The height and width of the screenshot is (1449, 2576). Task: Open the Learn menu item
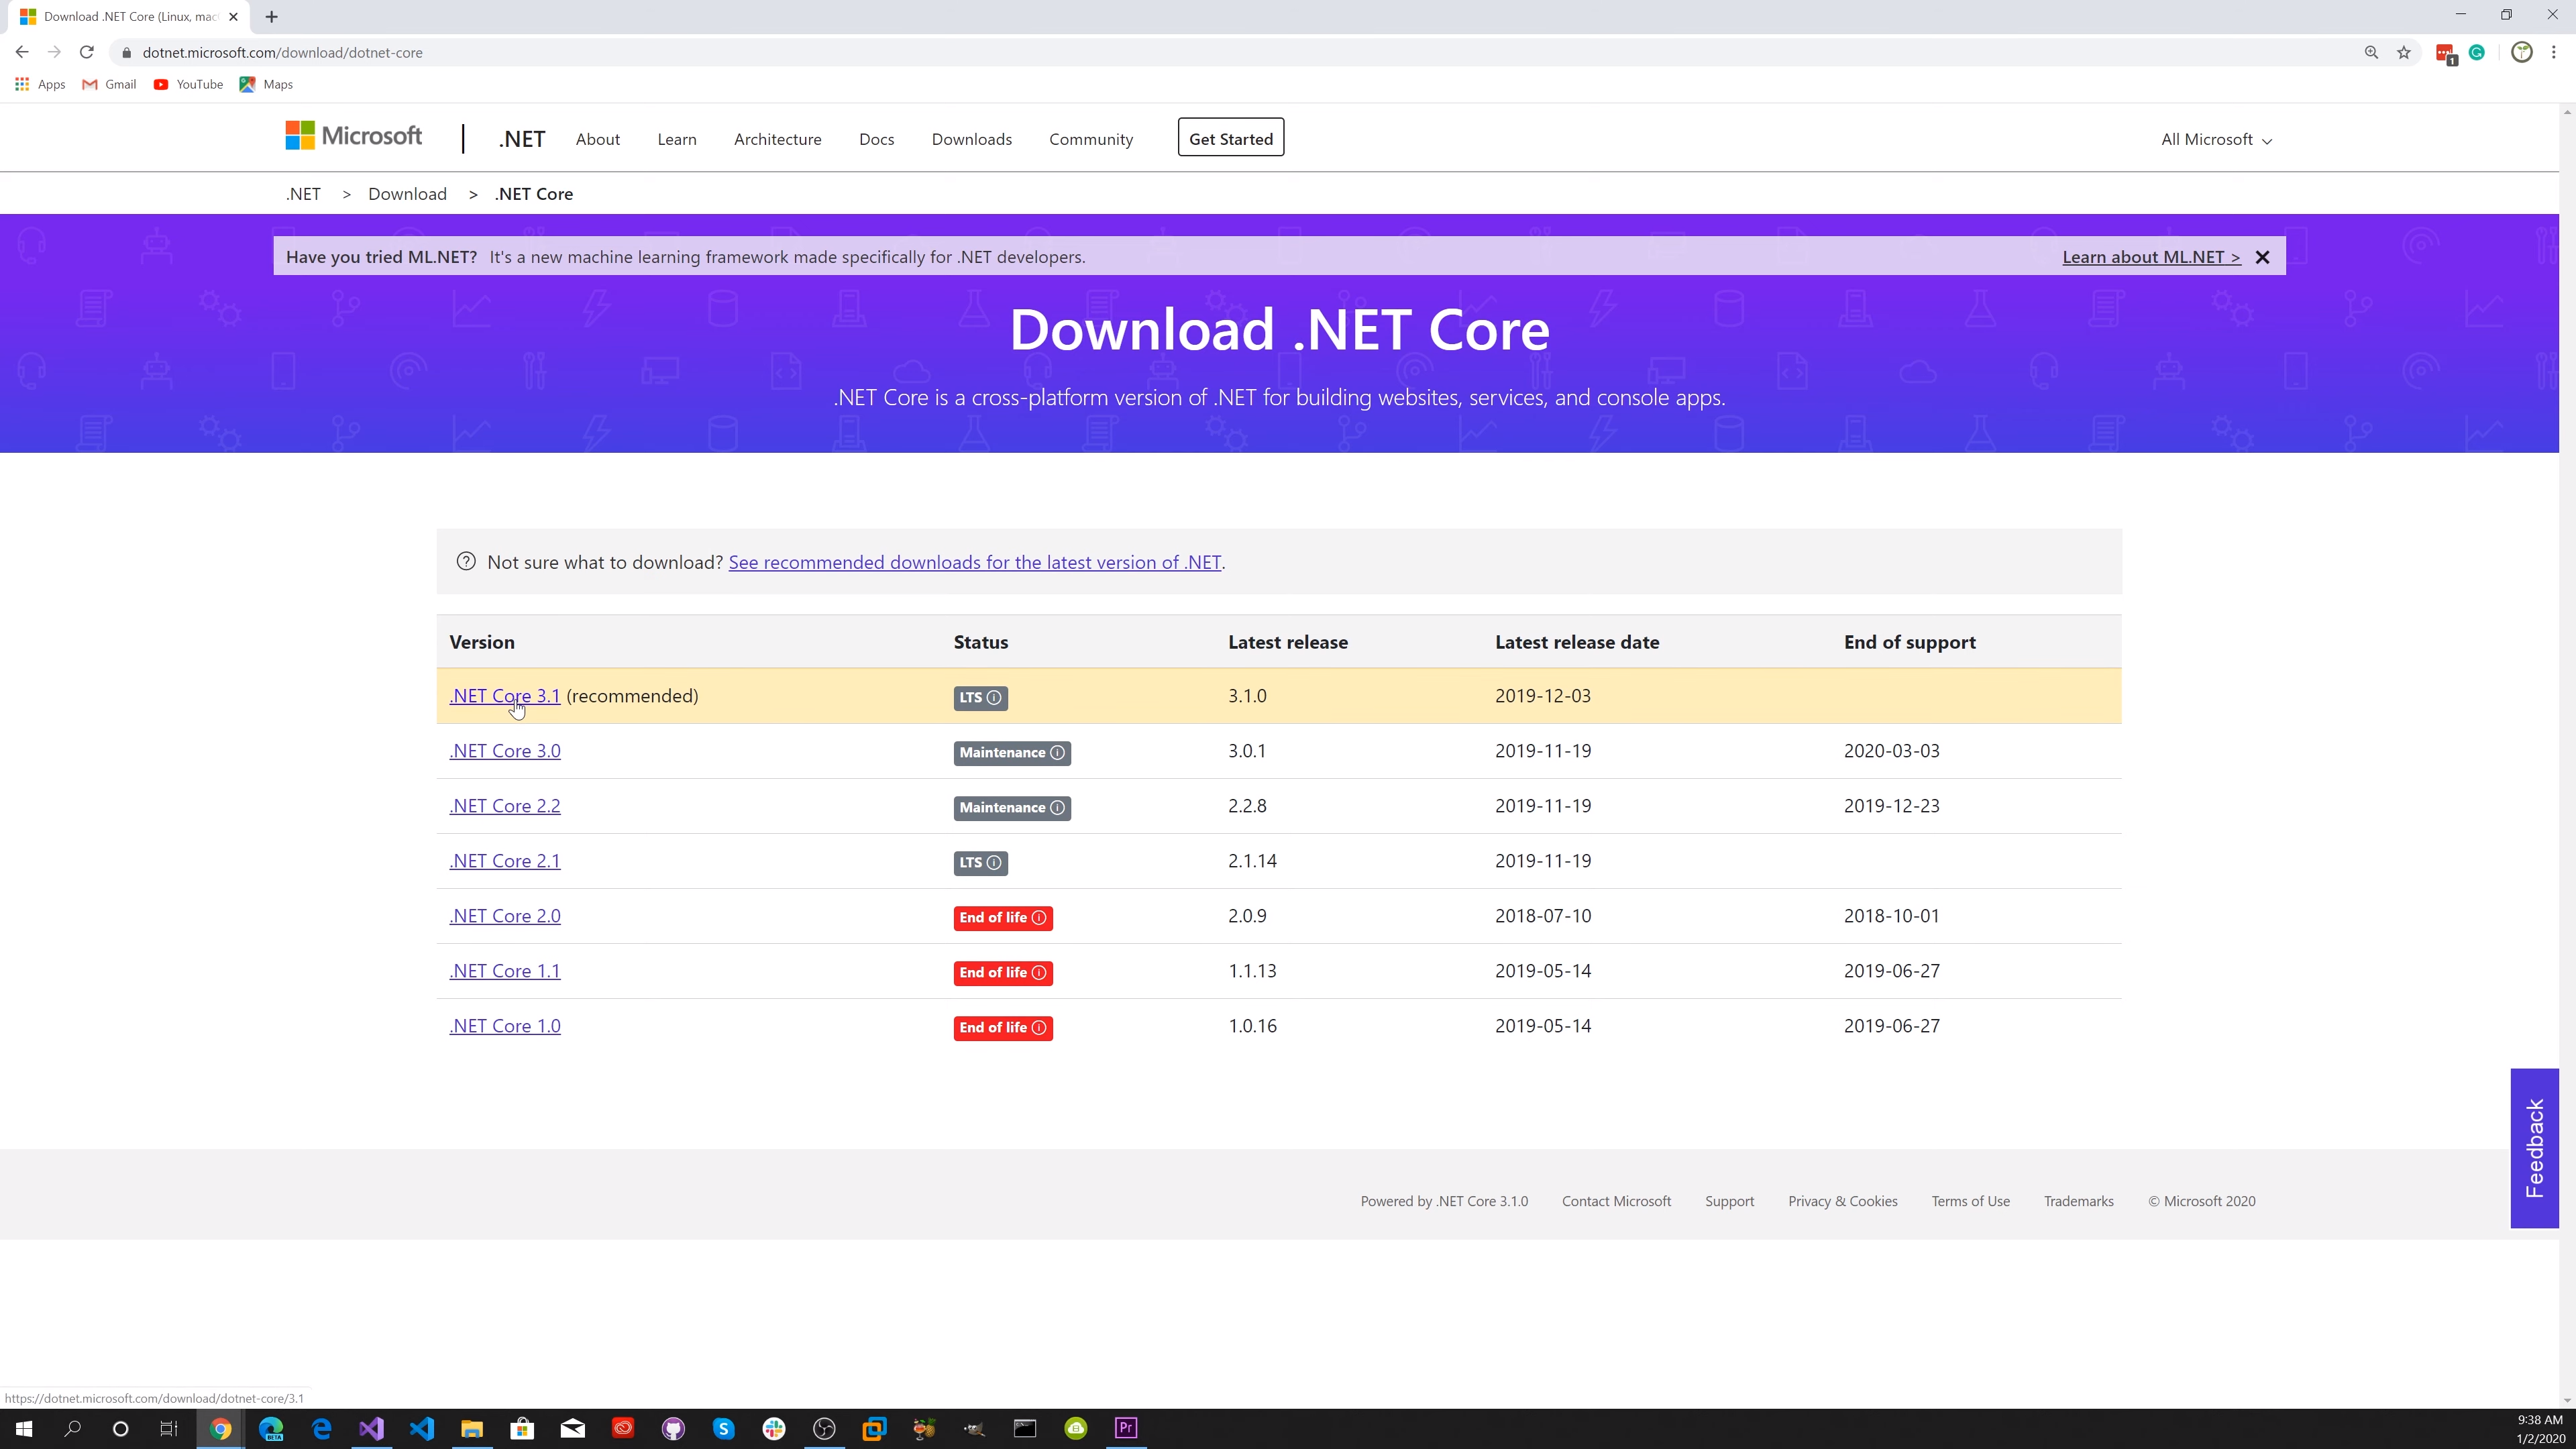(677, 139)
